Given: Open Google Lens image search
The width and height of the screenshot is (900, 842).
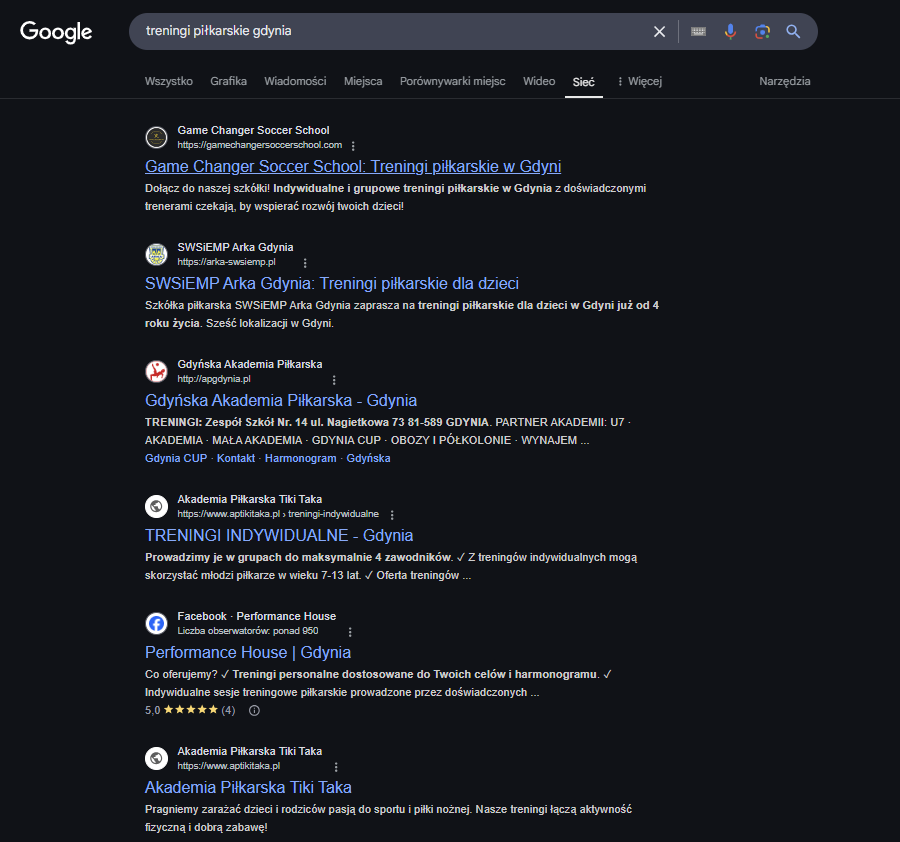Looking at the screenshot, I should click(x=762, y=32).
